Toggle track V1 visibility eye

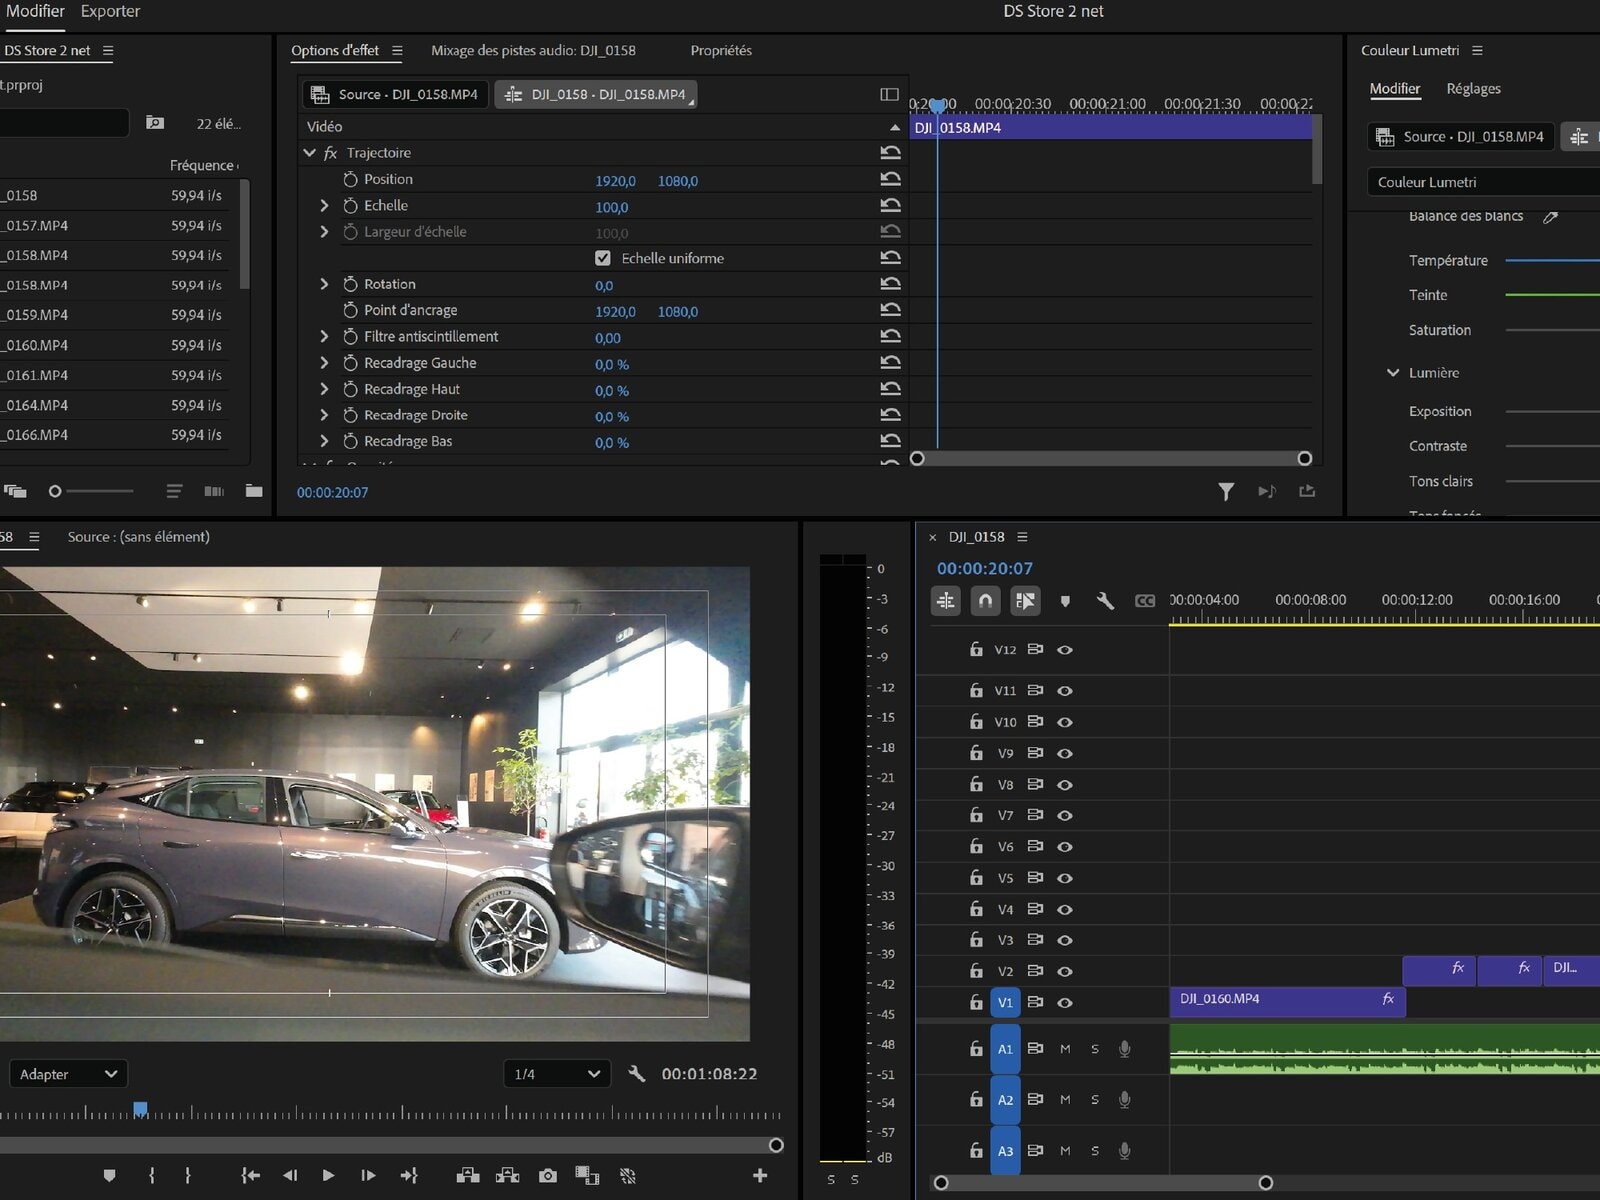click(1065, 1003)
